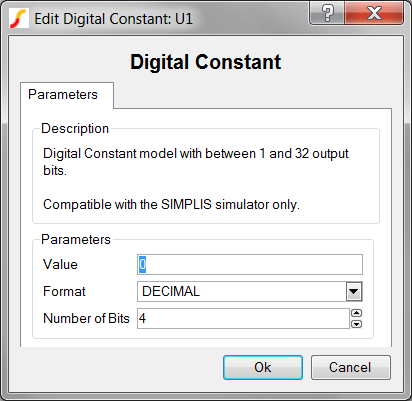Select the highlighted 0 in Value box
The height and width of the screenshot is (401, 412).
[x=142, y=265]
